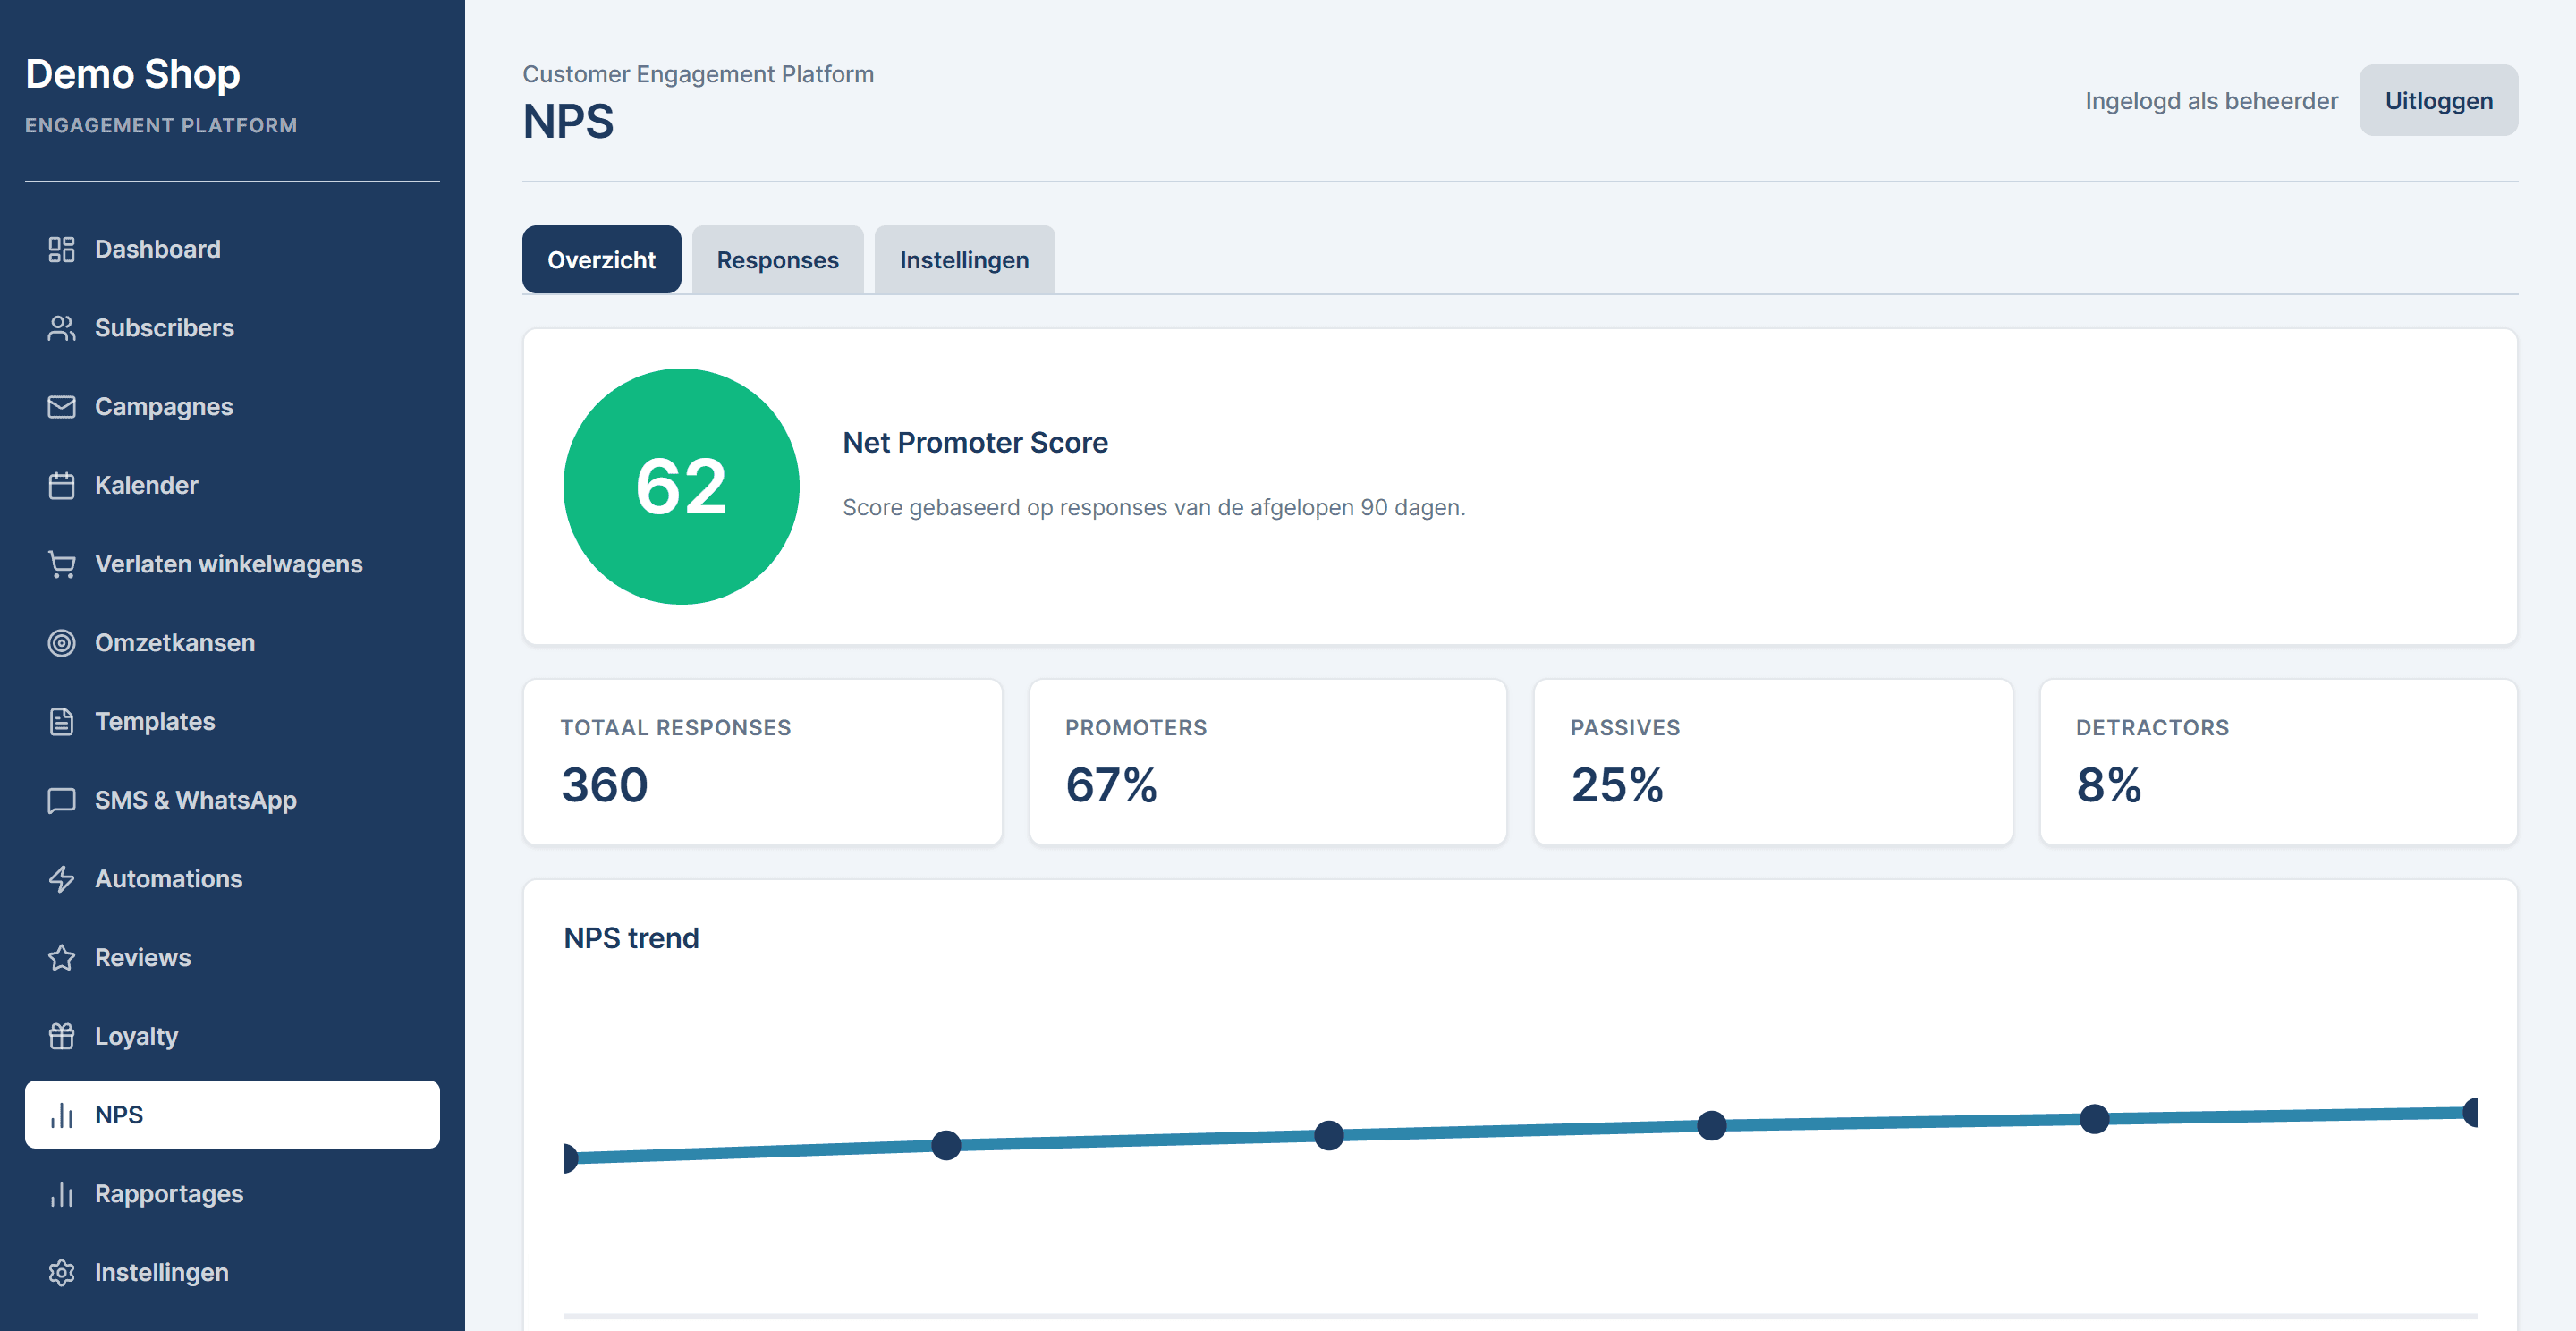Click the NPS bar chart icon

pos(61,1115)
